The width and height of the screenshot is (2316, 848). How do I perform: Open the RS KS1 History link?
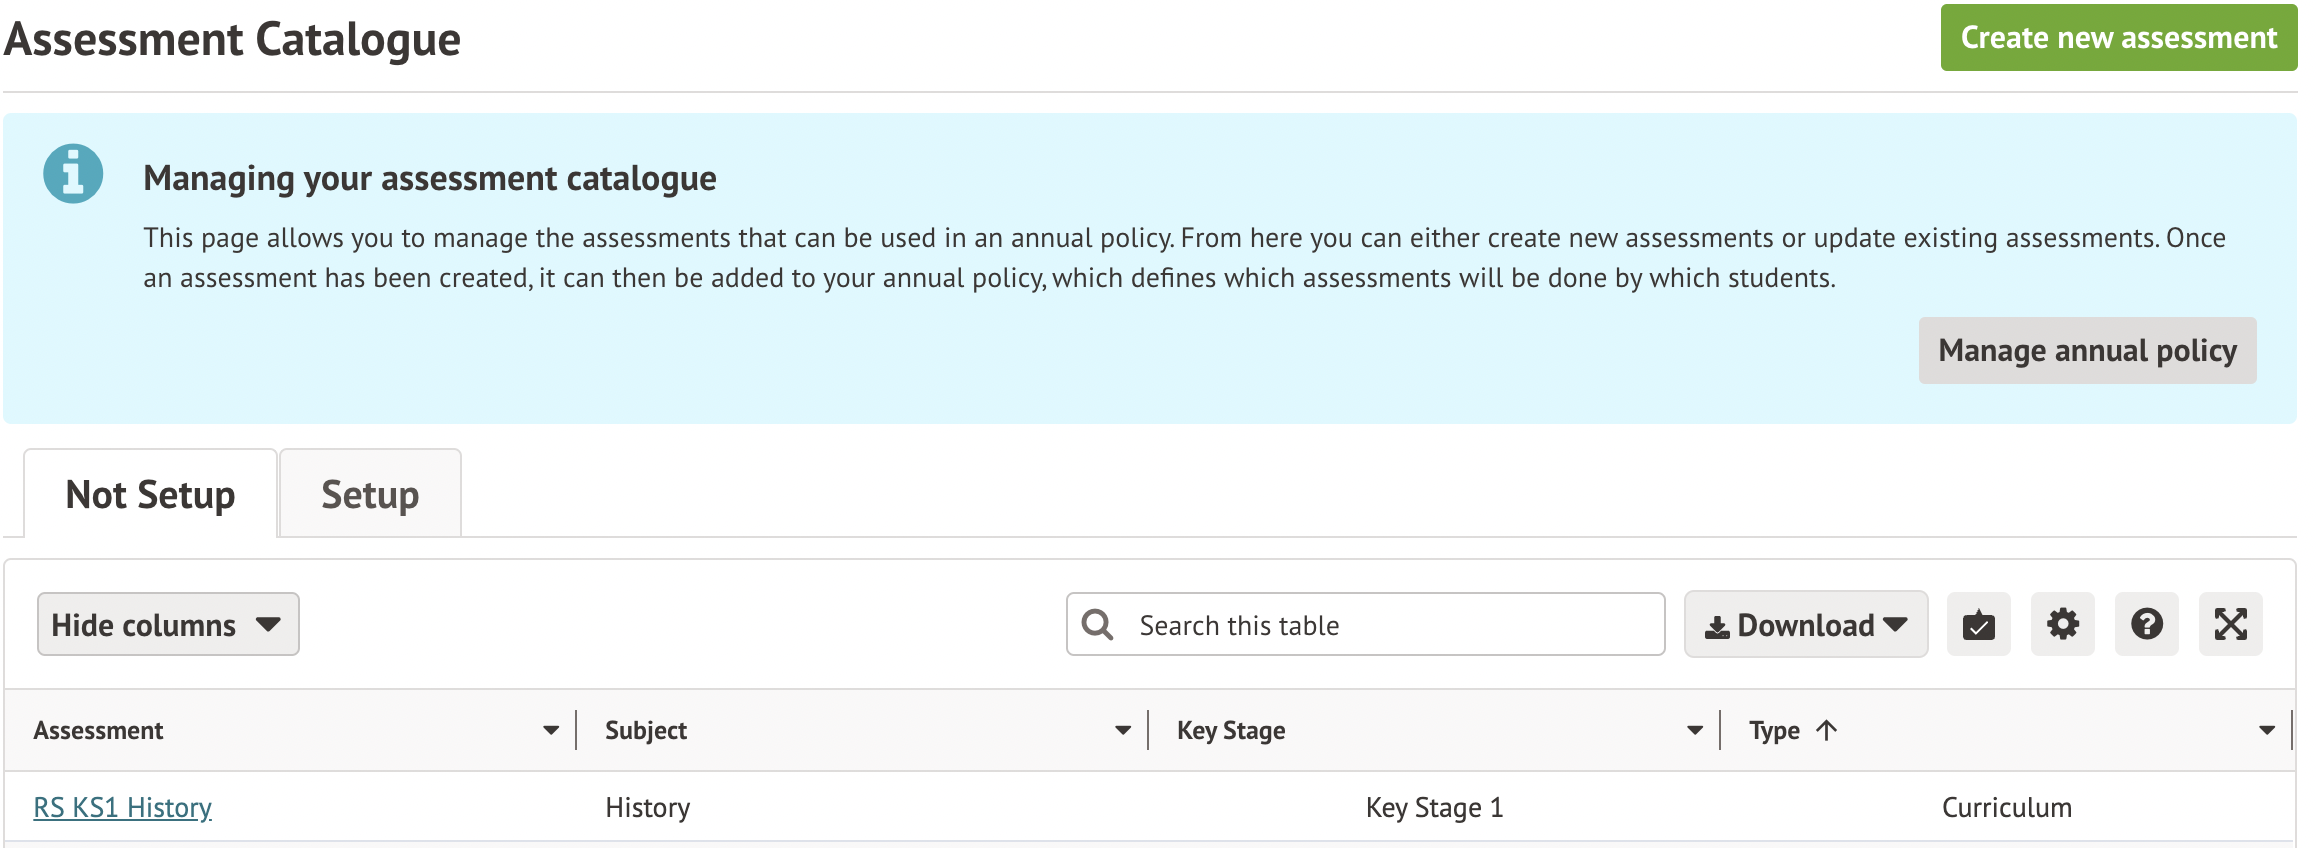[x=123, y=808]
